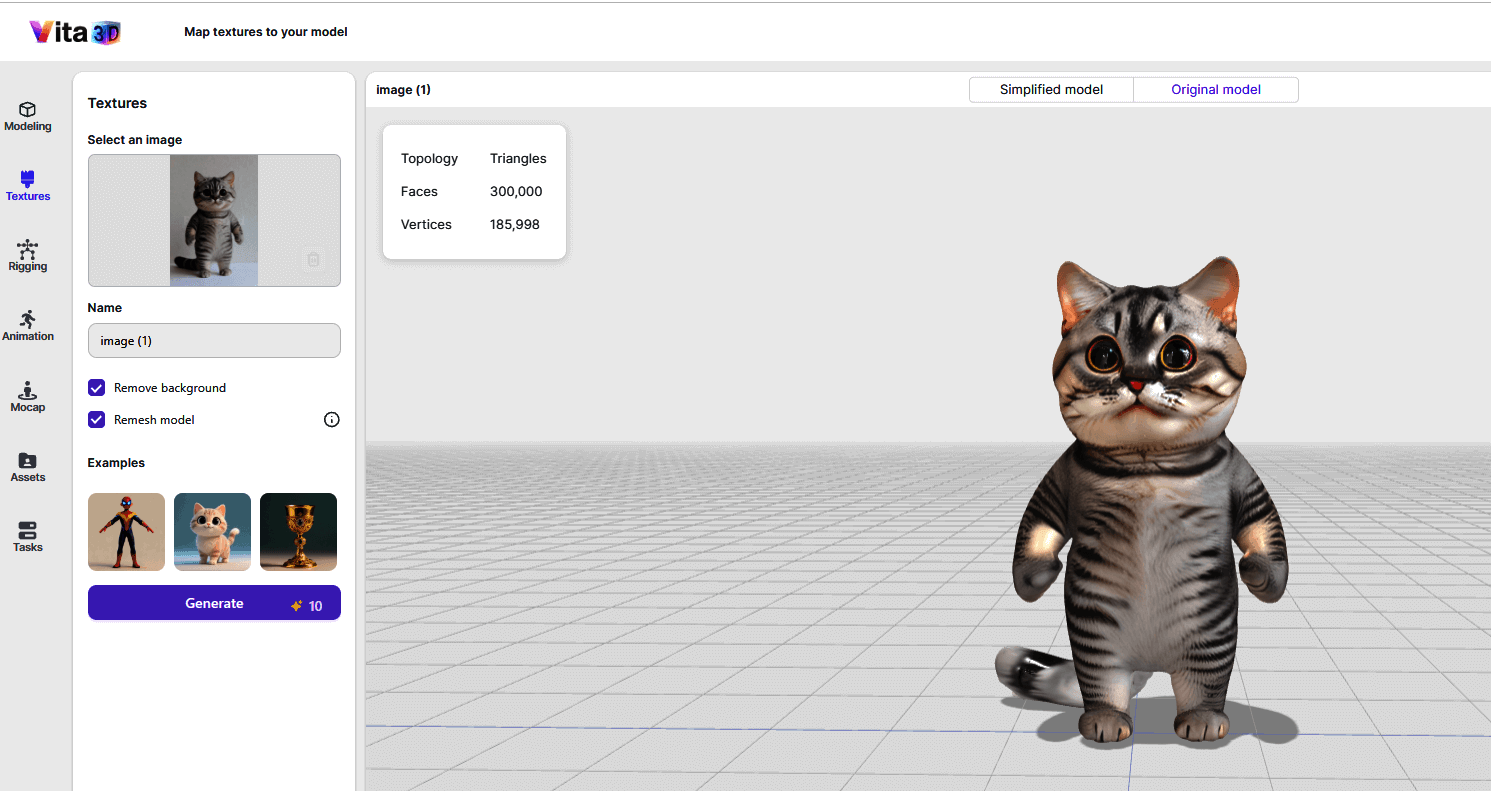Select the Textures sidebar icon
Viewport: 1491px width, 791px height.
pyautogui.click(x=28, y=186)
